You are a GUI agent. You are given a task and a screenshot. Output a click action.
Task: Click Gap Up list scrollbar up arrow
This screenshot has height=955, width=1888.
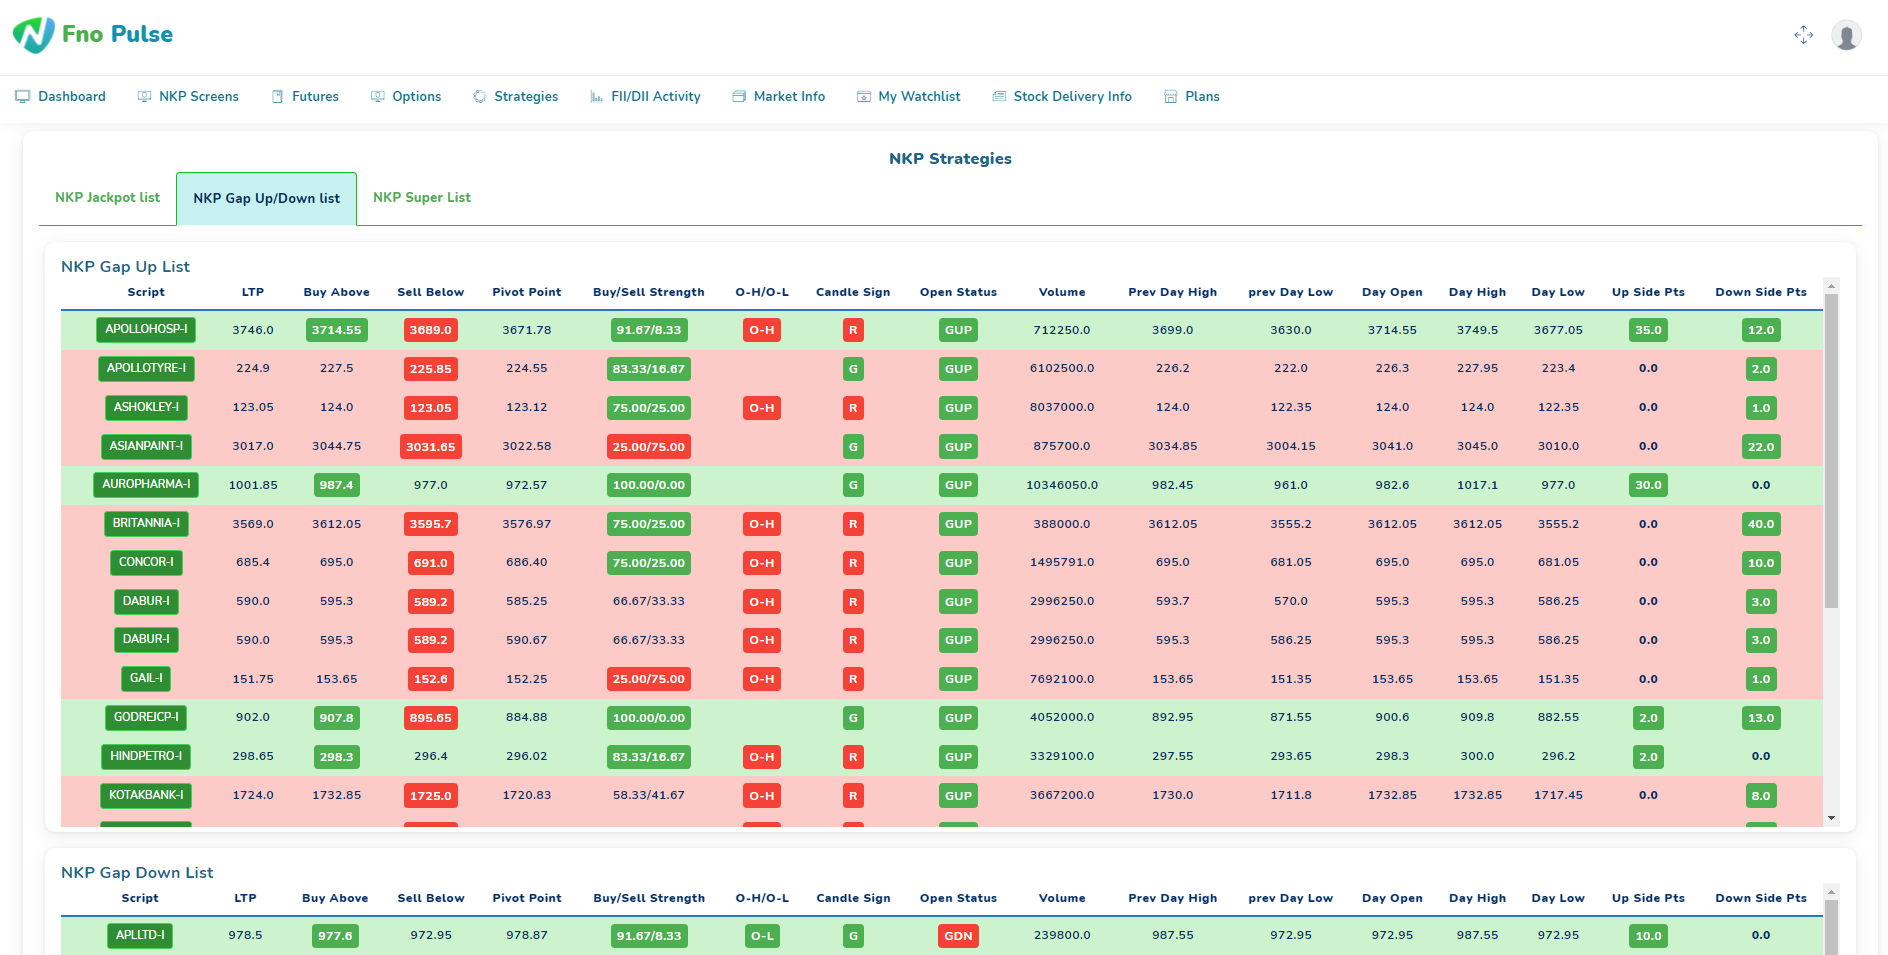pos(1831,285)
